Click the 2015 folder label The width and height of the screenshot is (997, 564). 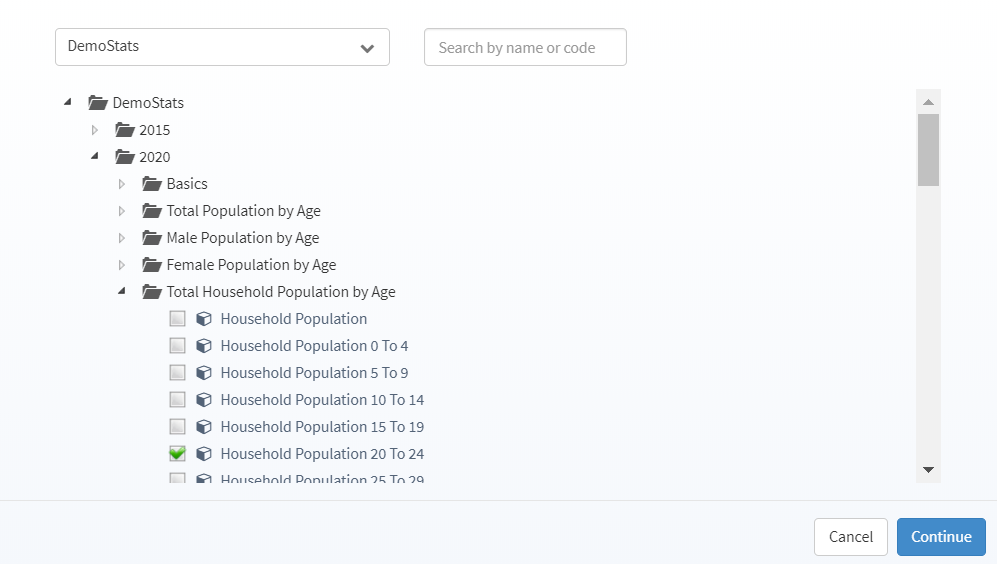[155, 130]
